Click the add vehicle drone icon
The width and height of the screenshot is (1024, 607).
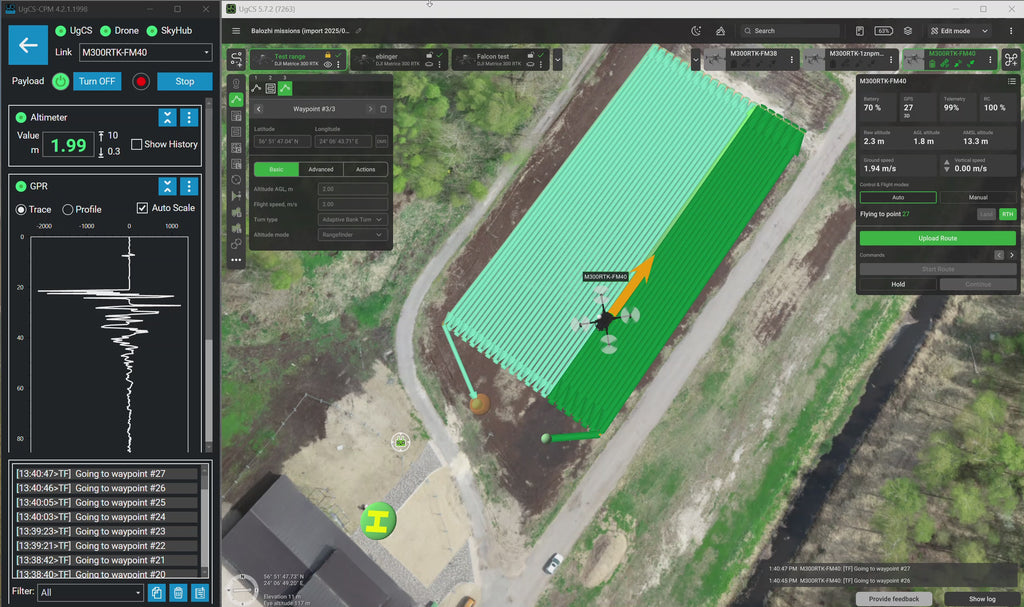(x=1010, y=60)
